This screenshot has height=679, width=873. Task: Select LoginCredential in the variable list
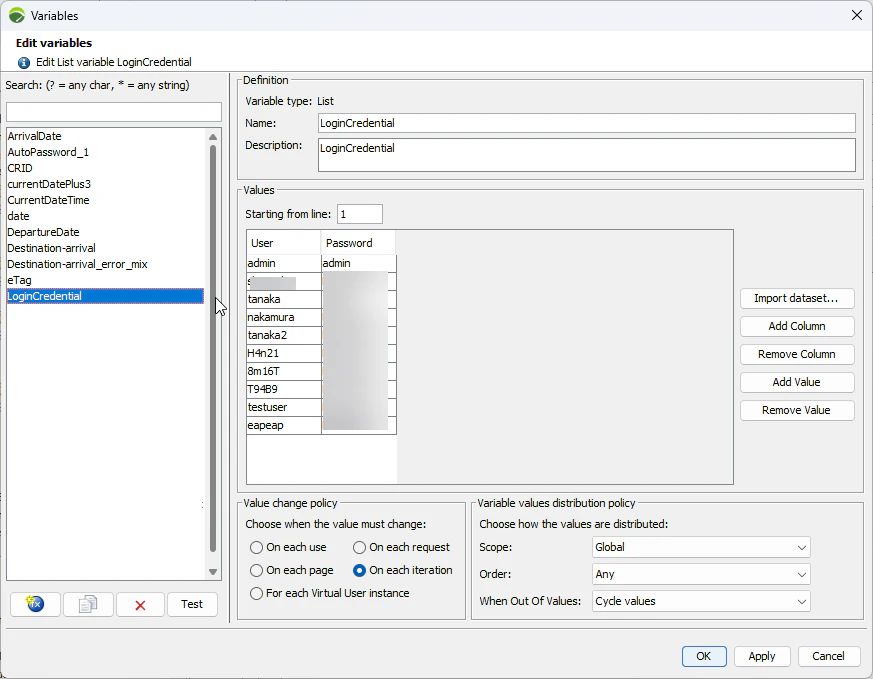pos(105,296)
